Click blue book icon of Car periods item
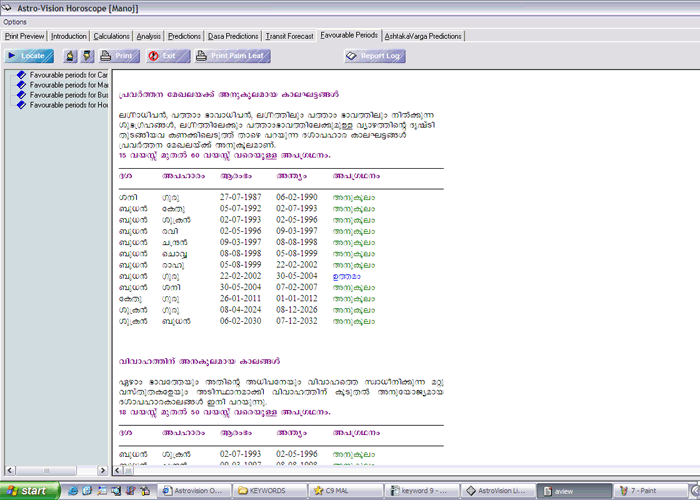Image resolution: width=700 pixels, height=500 pixels. [21, 75]
